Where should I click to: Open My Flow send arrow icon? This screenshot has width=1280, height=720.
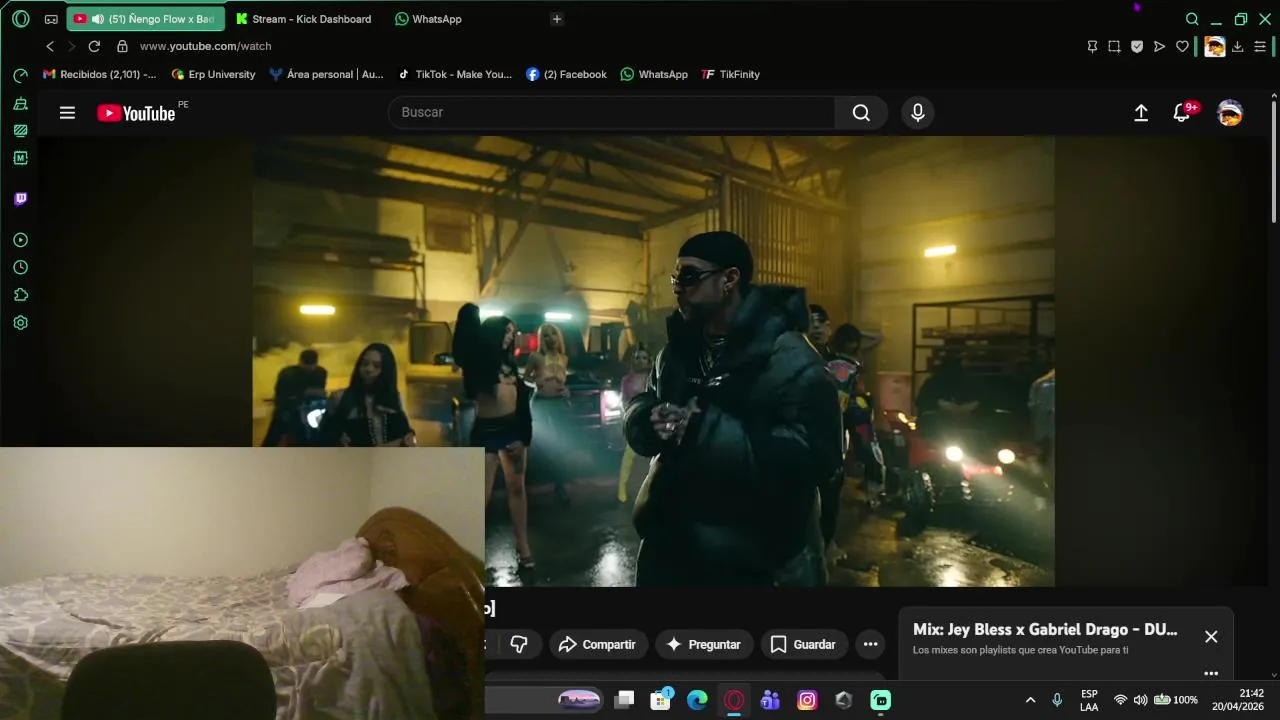point(1159,46)
